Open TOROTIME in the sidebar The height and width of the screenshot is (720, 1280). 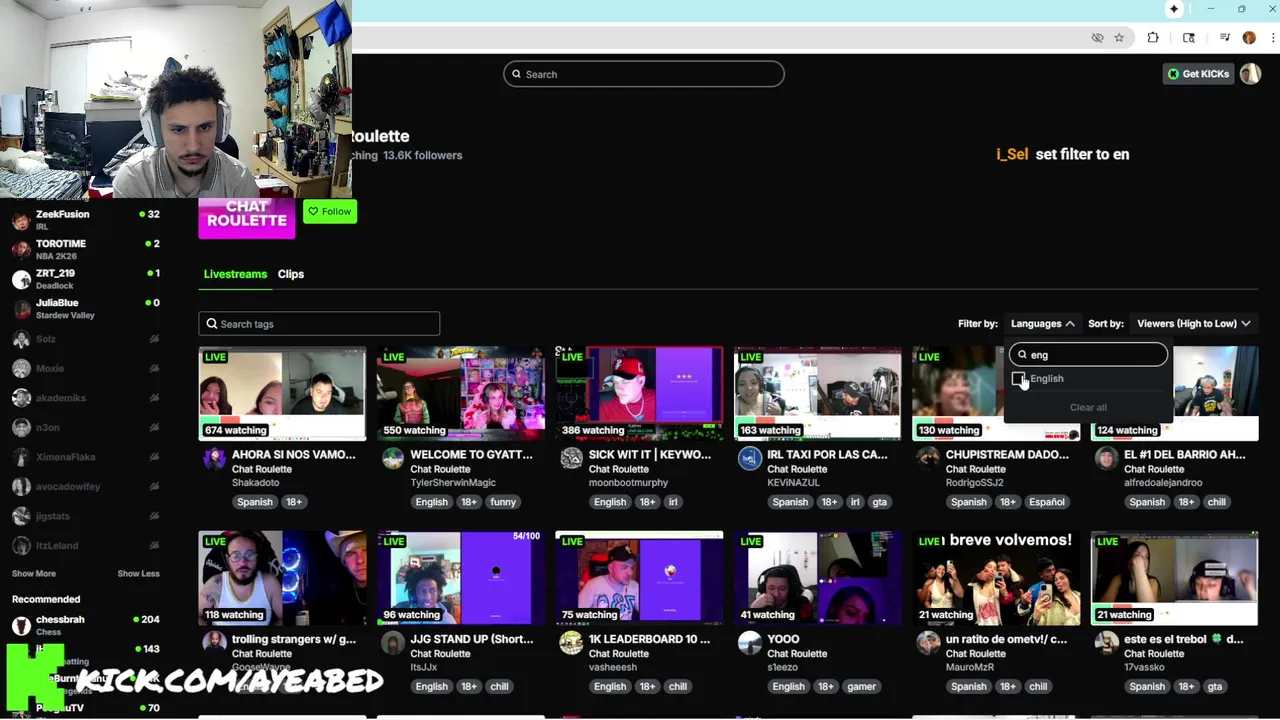pos(85,249)
